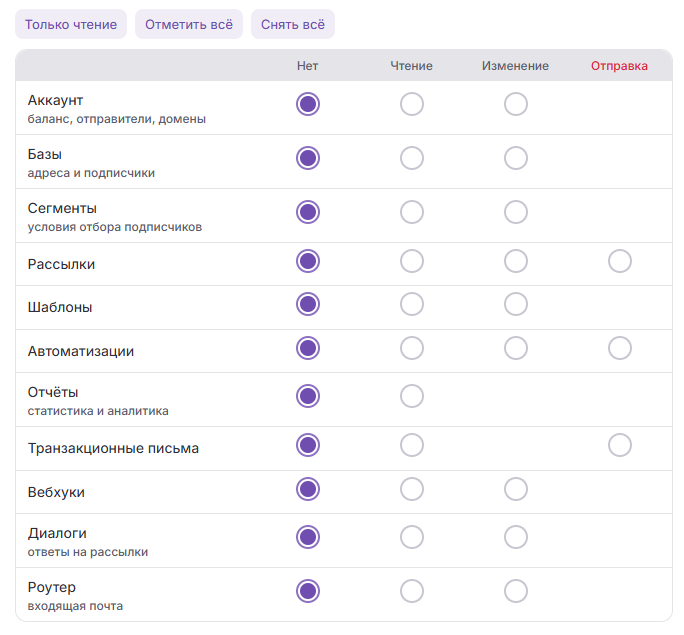The height and width of the screenshot is (635, 684).
Task: Click the text ответы на рассылки
Action: pyautogui.click(x=88, y=552)
